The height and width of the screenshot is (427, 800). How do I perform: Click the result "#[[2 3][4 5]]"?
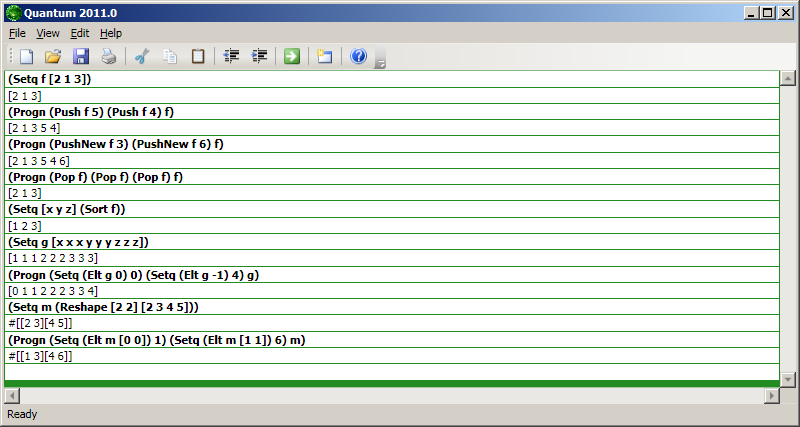click(392, 323)
